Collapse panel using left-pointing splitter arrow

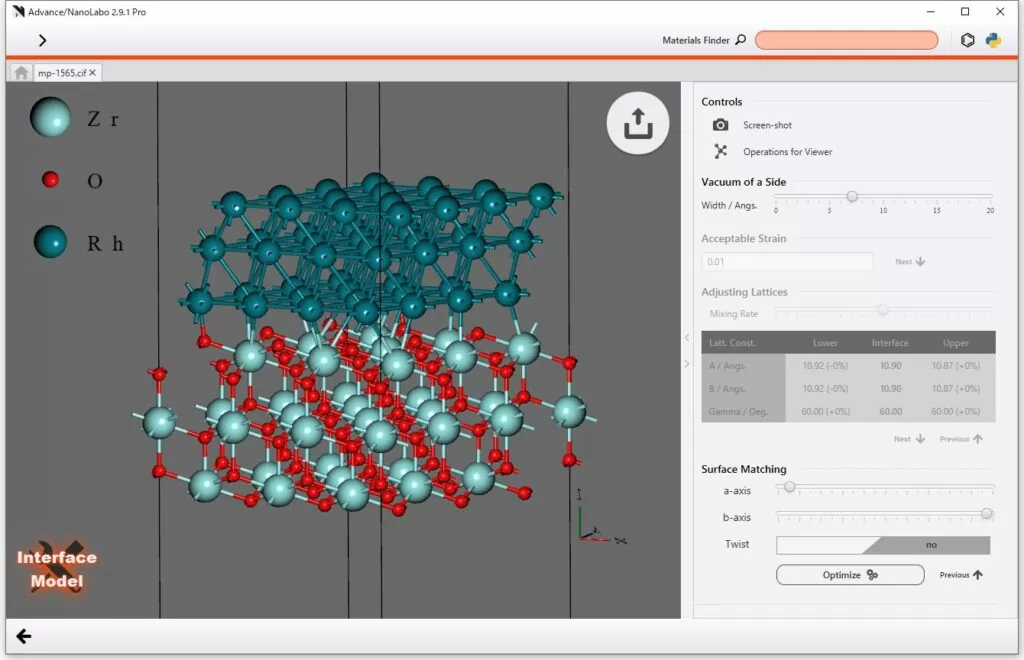pos(687,338)
